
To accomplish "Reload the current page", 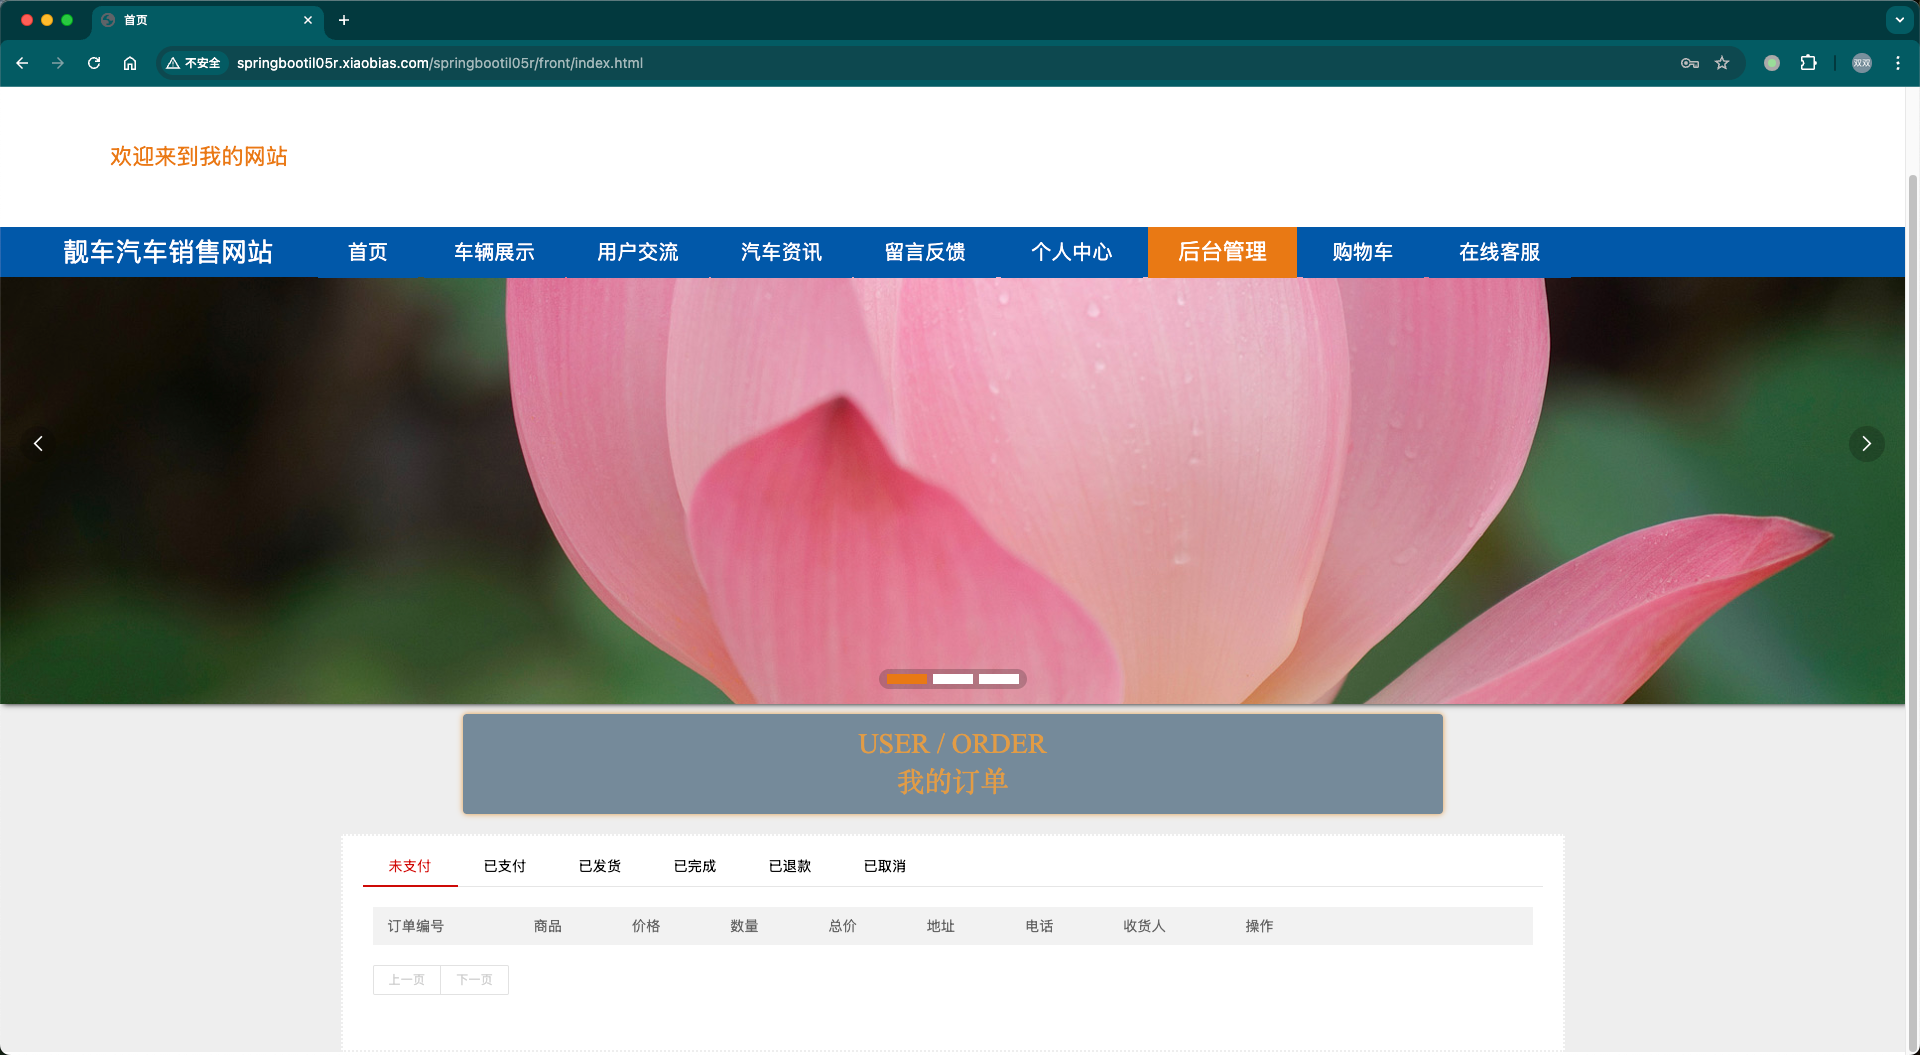I will coord(94,63).
